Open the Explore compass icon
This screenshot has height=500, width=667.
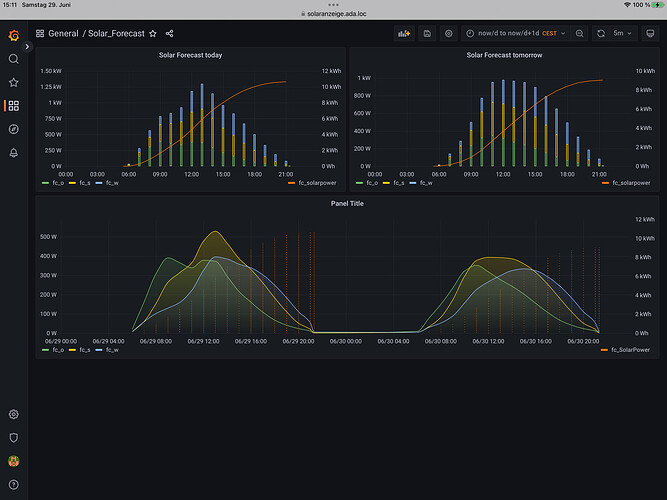pos(14,129)
